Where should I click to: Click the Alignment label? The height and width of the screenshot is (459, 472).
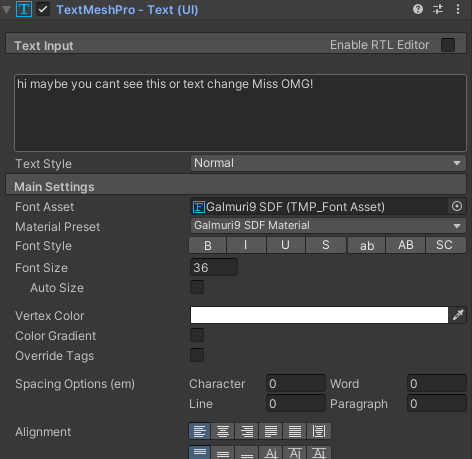[x=43, y=432]
